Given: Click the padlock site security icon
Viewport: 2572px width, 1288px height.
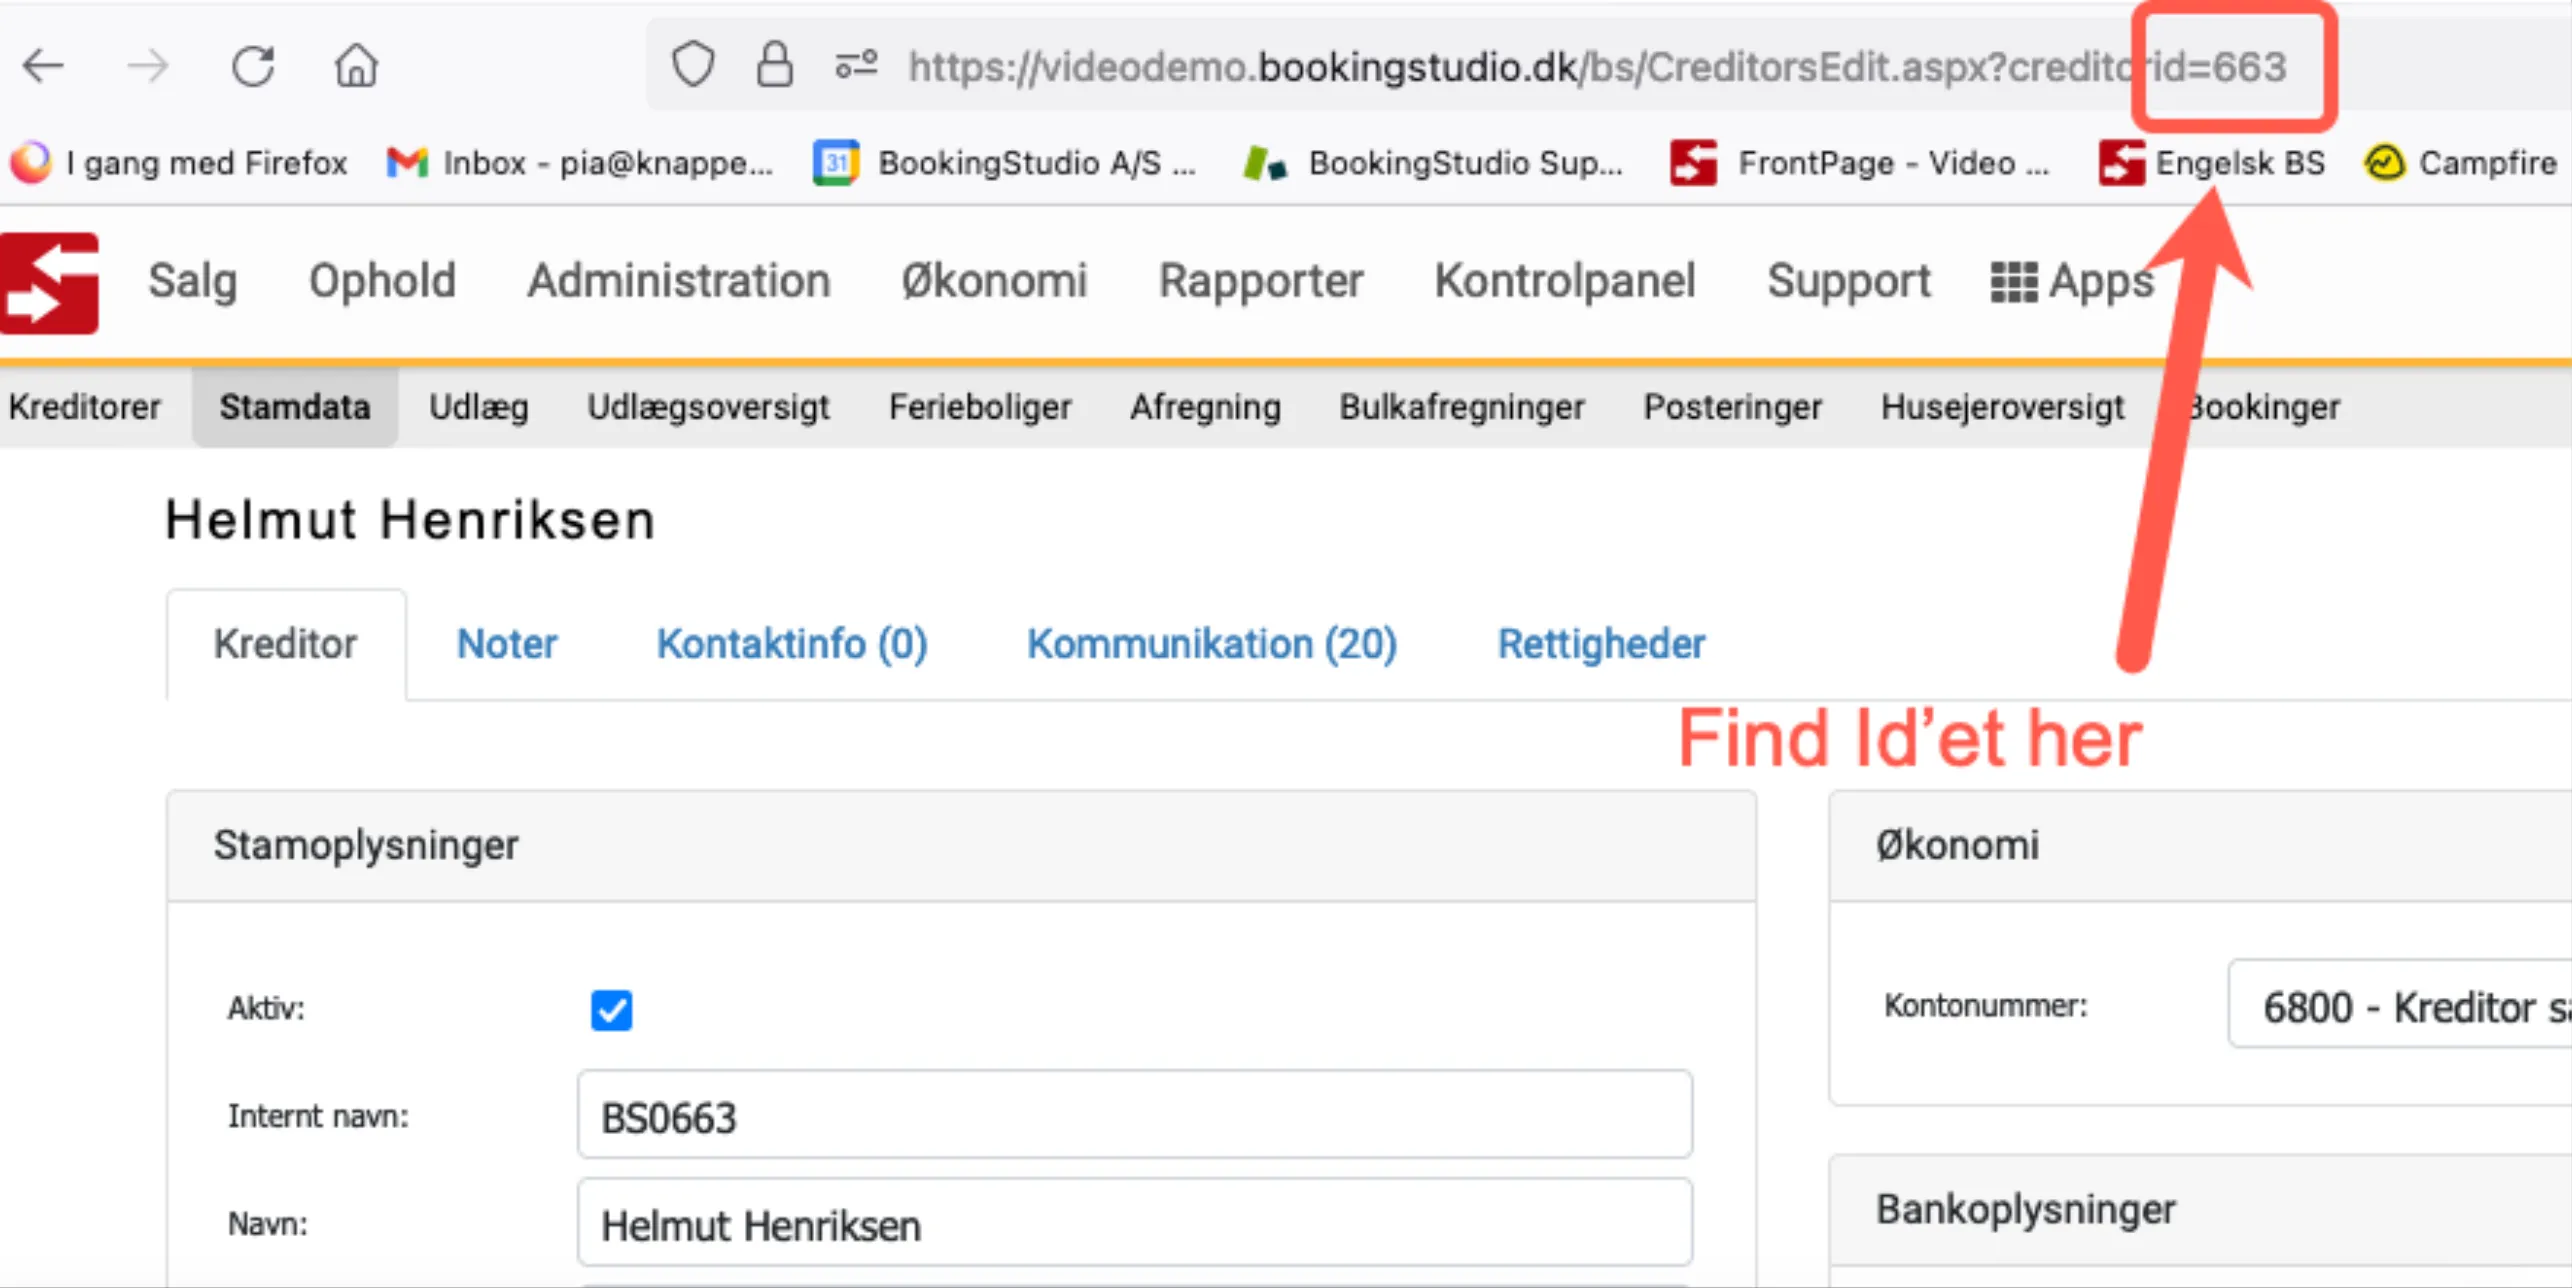Looking at the screenshot, I should click(x=774, y=63).
